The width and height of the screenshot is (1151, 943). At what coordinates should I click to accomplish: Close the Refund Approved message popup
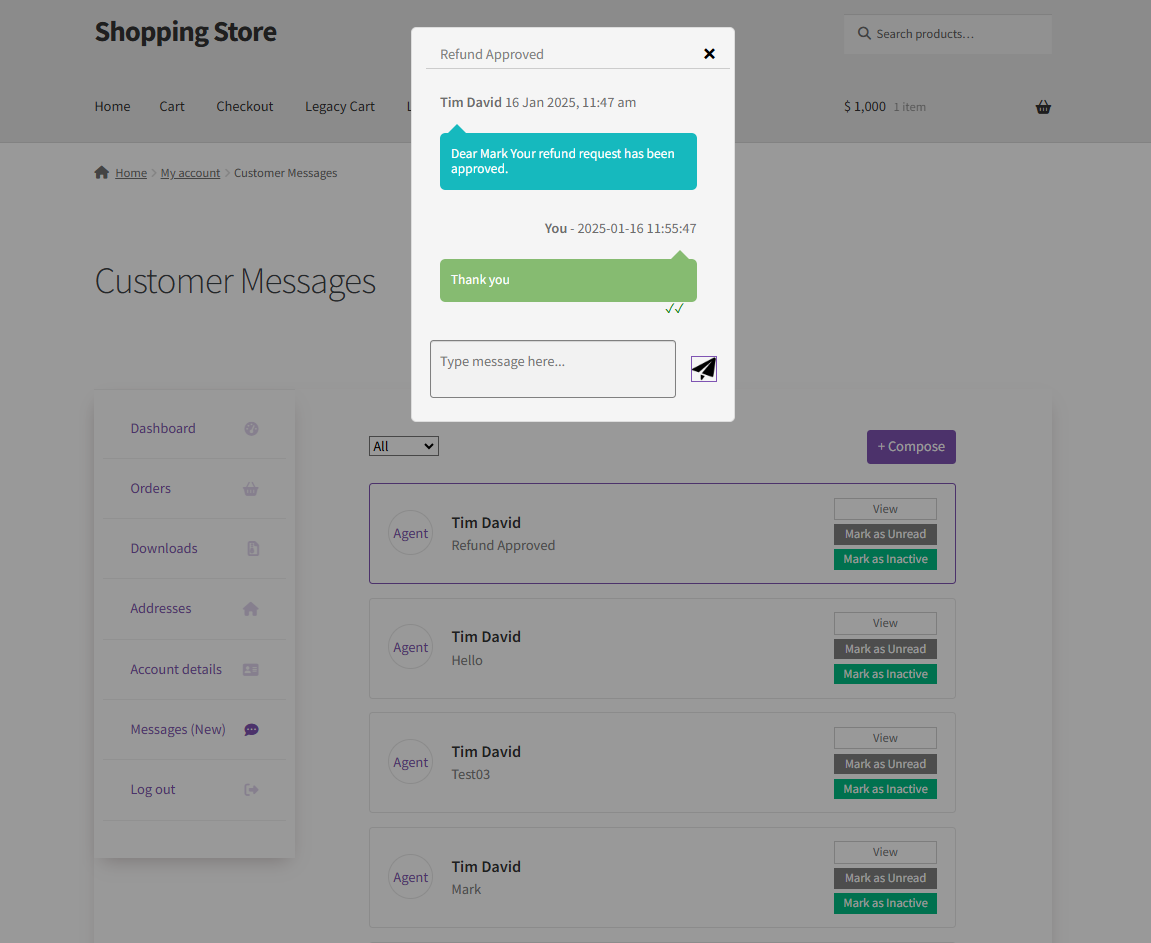tap(709, 54)
